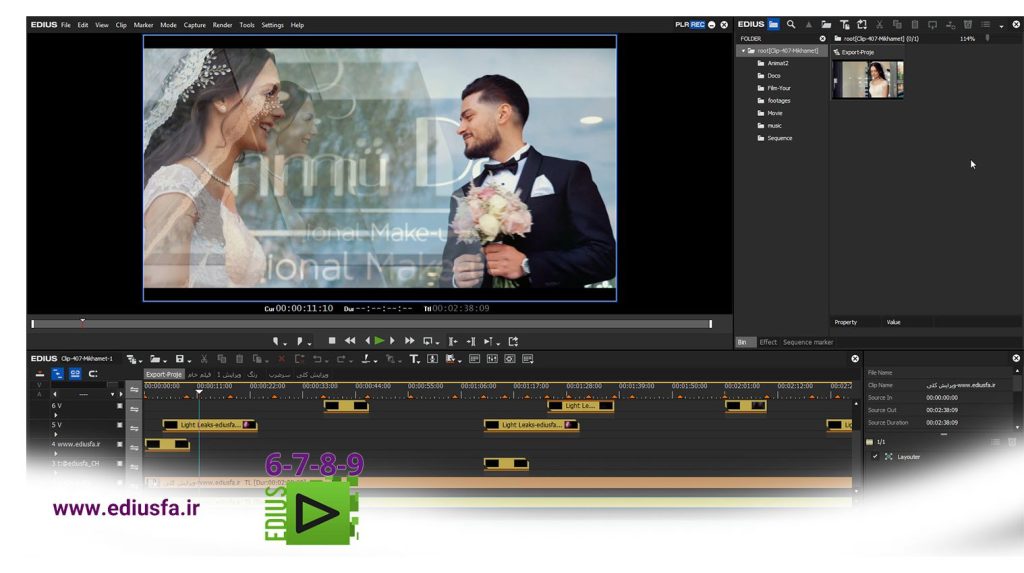Open the Vectorscope icon
1024x573 pixels.
509,359
